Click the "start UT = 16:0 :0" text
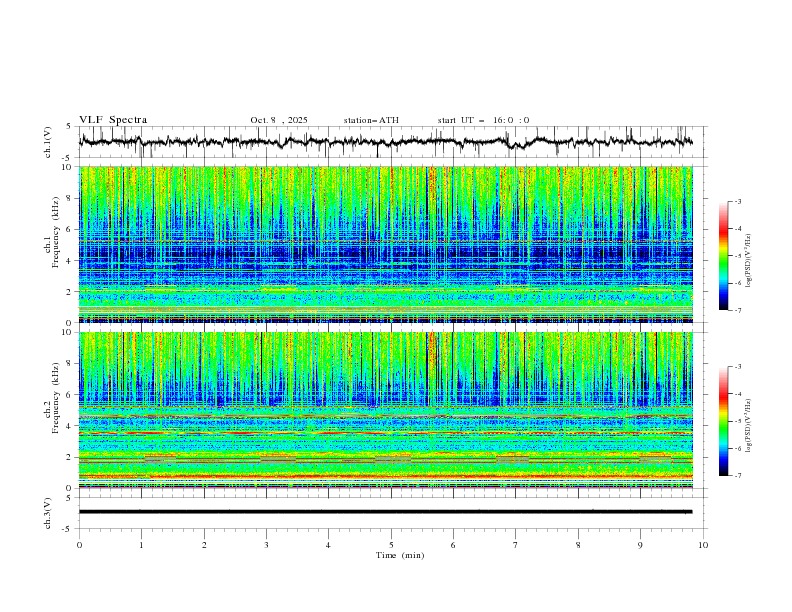The height and width of the screenshot is (612, 792). (483, 120)
